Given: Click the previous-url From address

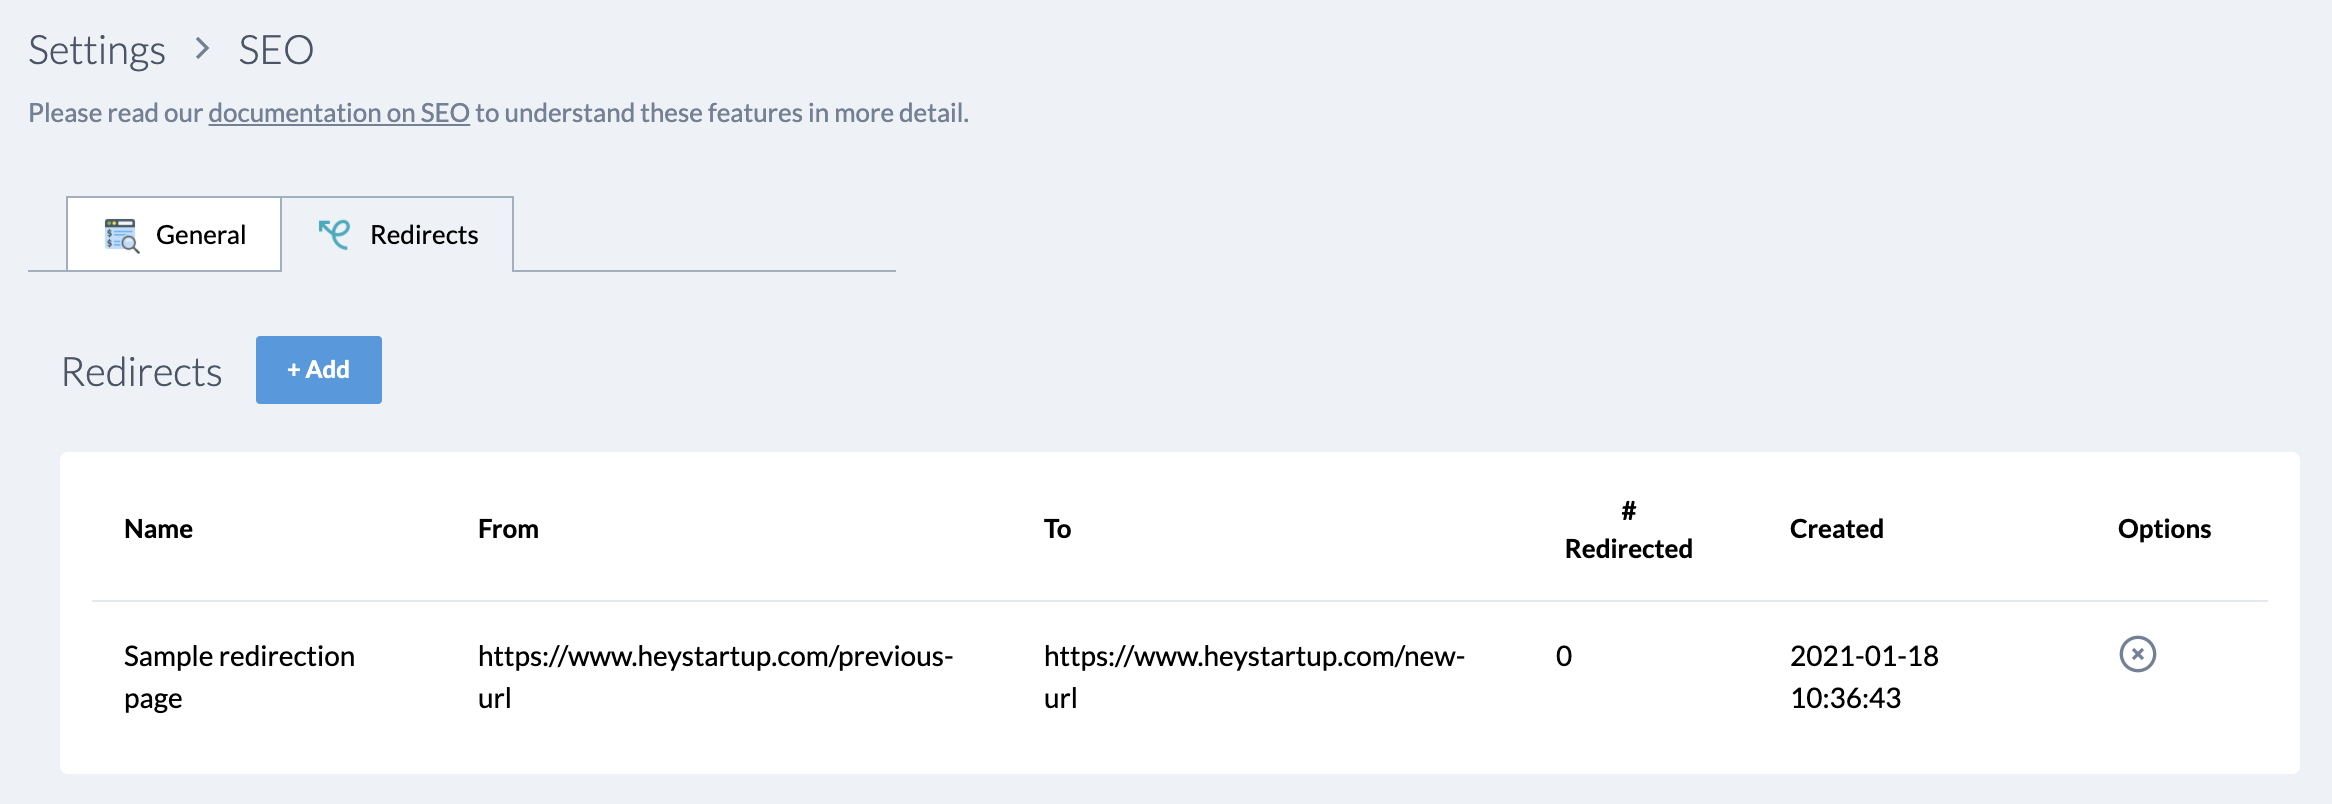Looking at the screenshot, I should (715, 677).
